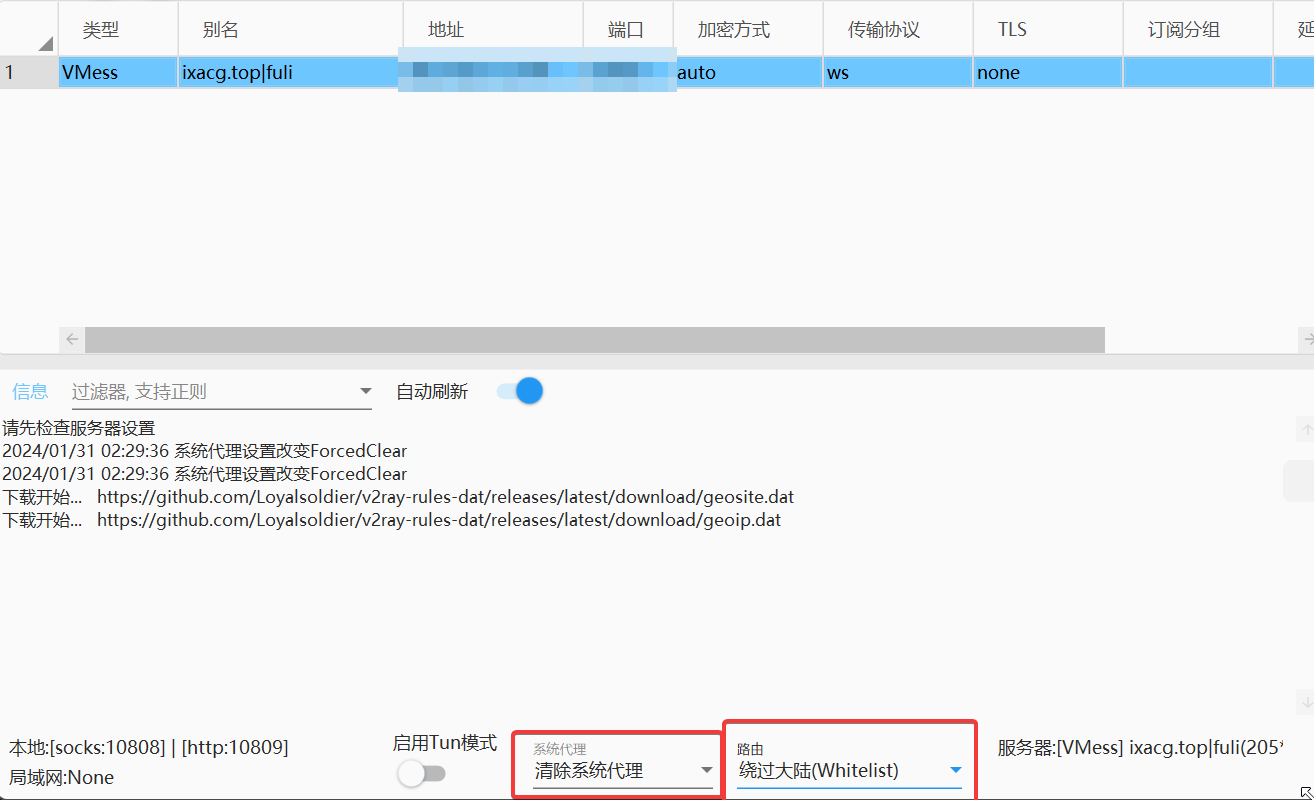1314x800 pixels.
Task: Expand the 路由 routing dropdown arrow
Action: click(955, 770)
